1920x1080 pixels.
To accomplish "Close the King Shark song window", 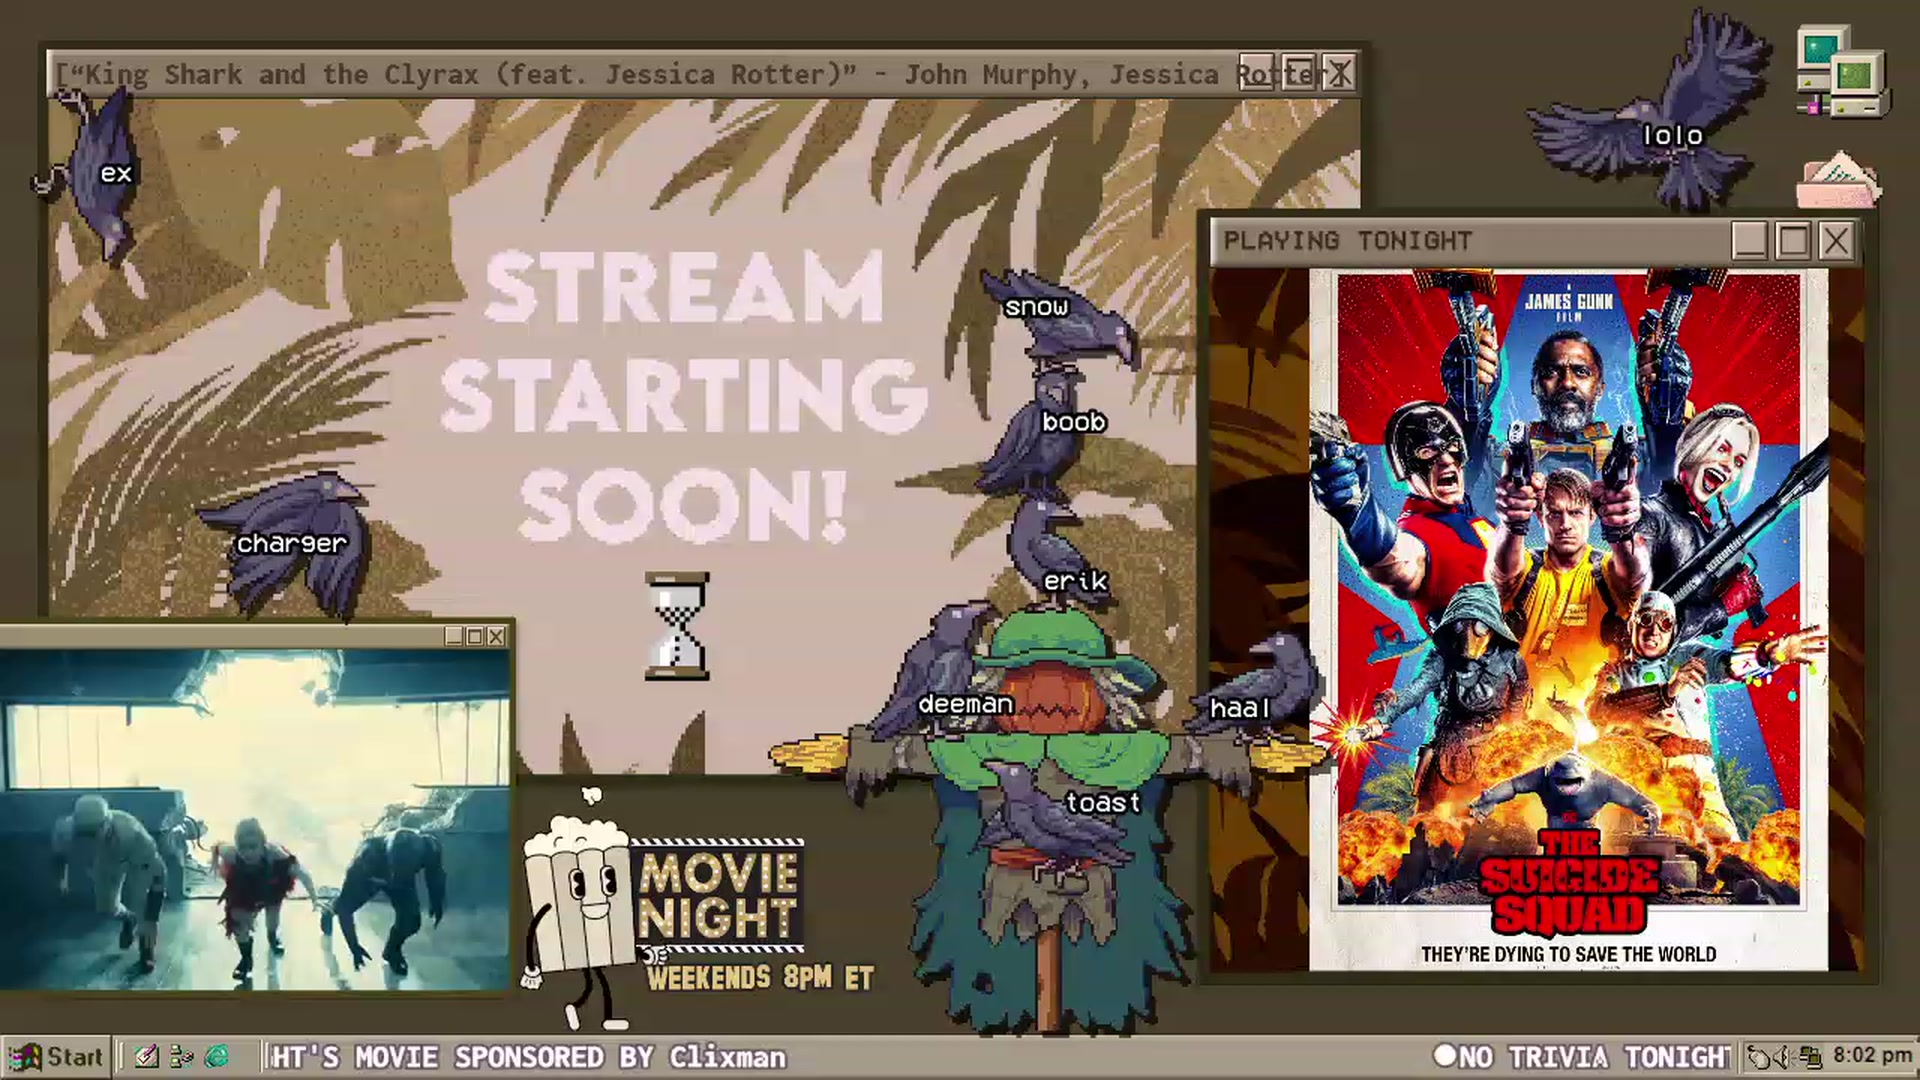I will coord(1339,73).
